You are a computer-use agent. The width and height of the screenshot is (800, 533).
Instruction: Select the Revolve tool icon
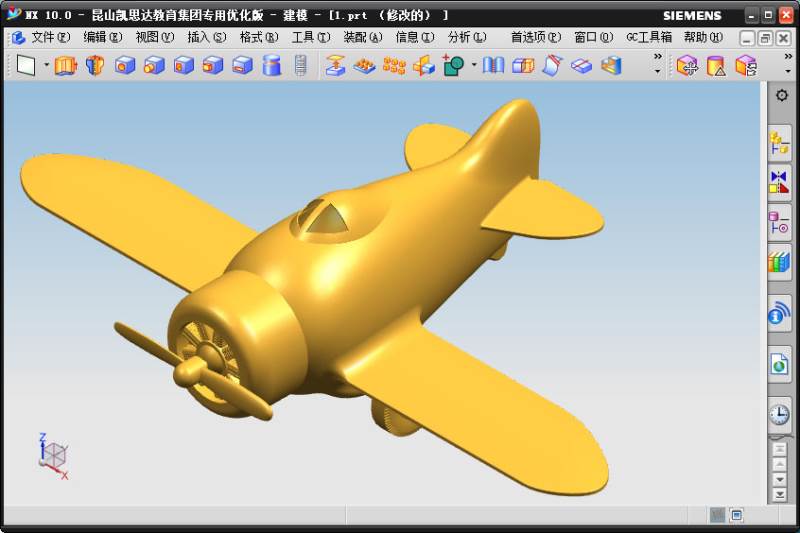tap(95, 66)
